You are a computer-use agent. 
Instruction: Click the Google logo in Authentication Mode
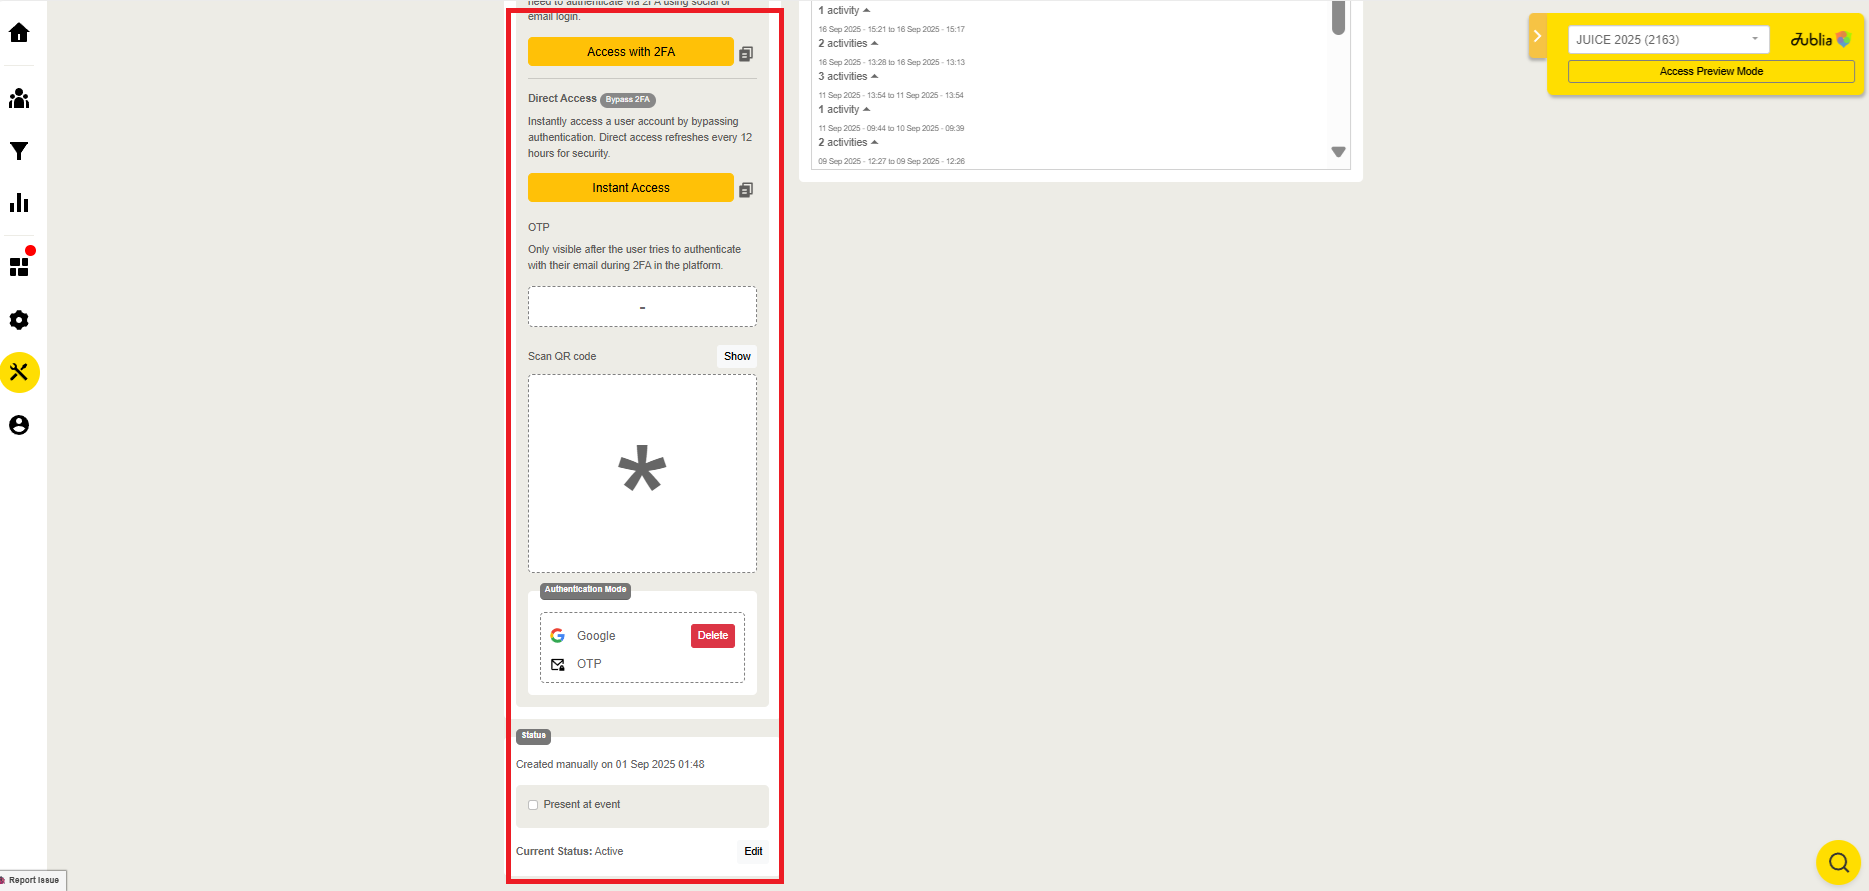point(558,636)
